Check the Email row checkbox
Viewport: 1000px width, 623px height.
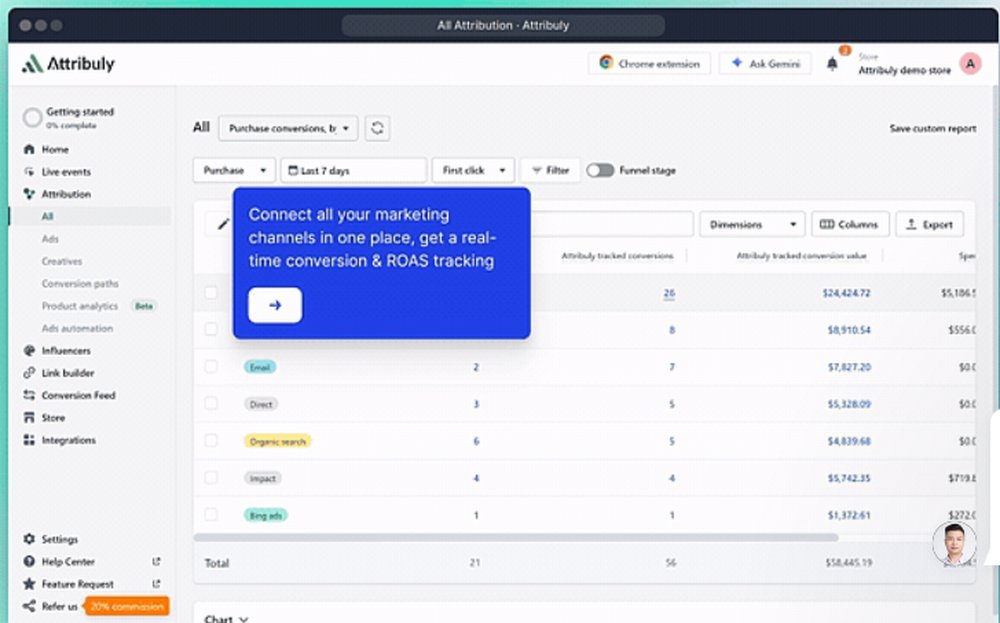tap(211, 367)
